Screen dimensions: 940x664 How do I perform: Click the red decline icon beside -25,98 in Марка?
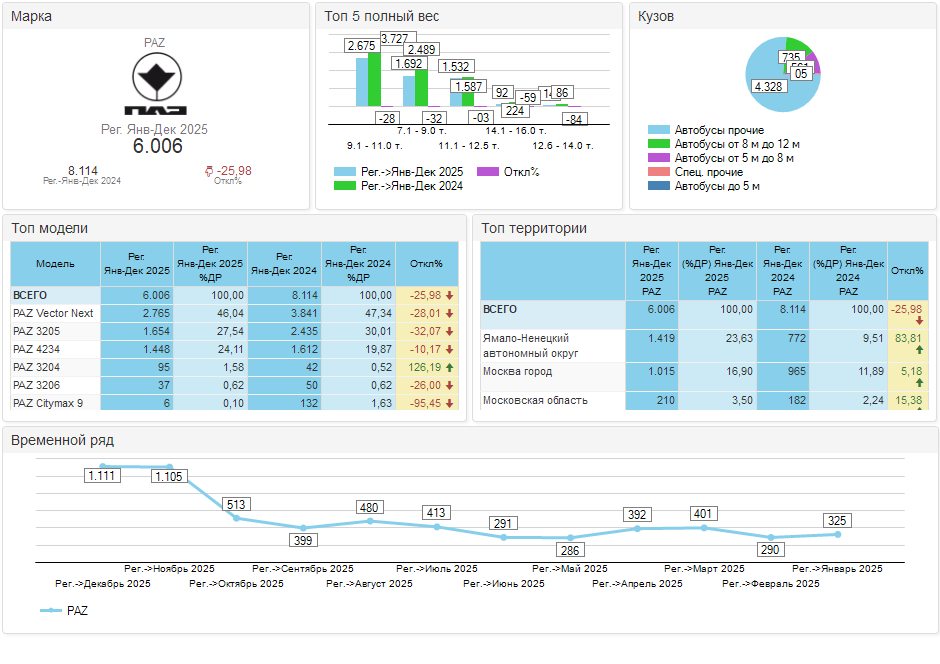click(x=208, y=171)
